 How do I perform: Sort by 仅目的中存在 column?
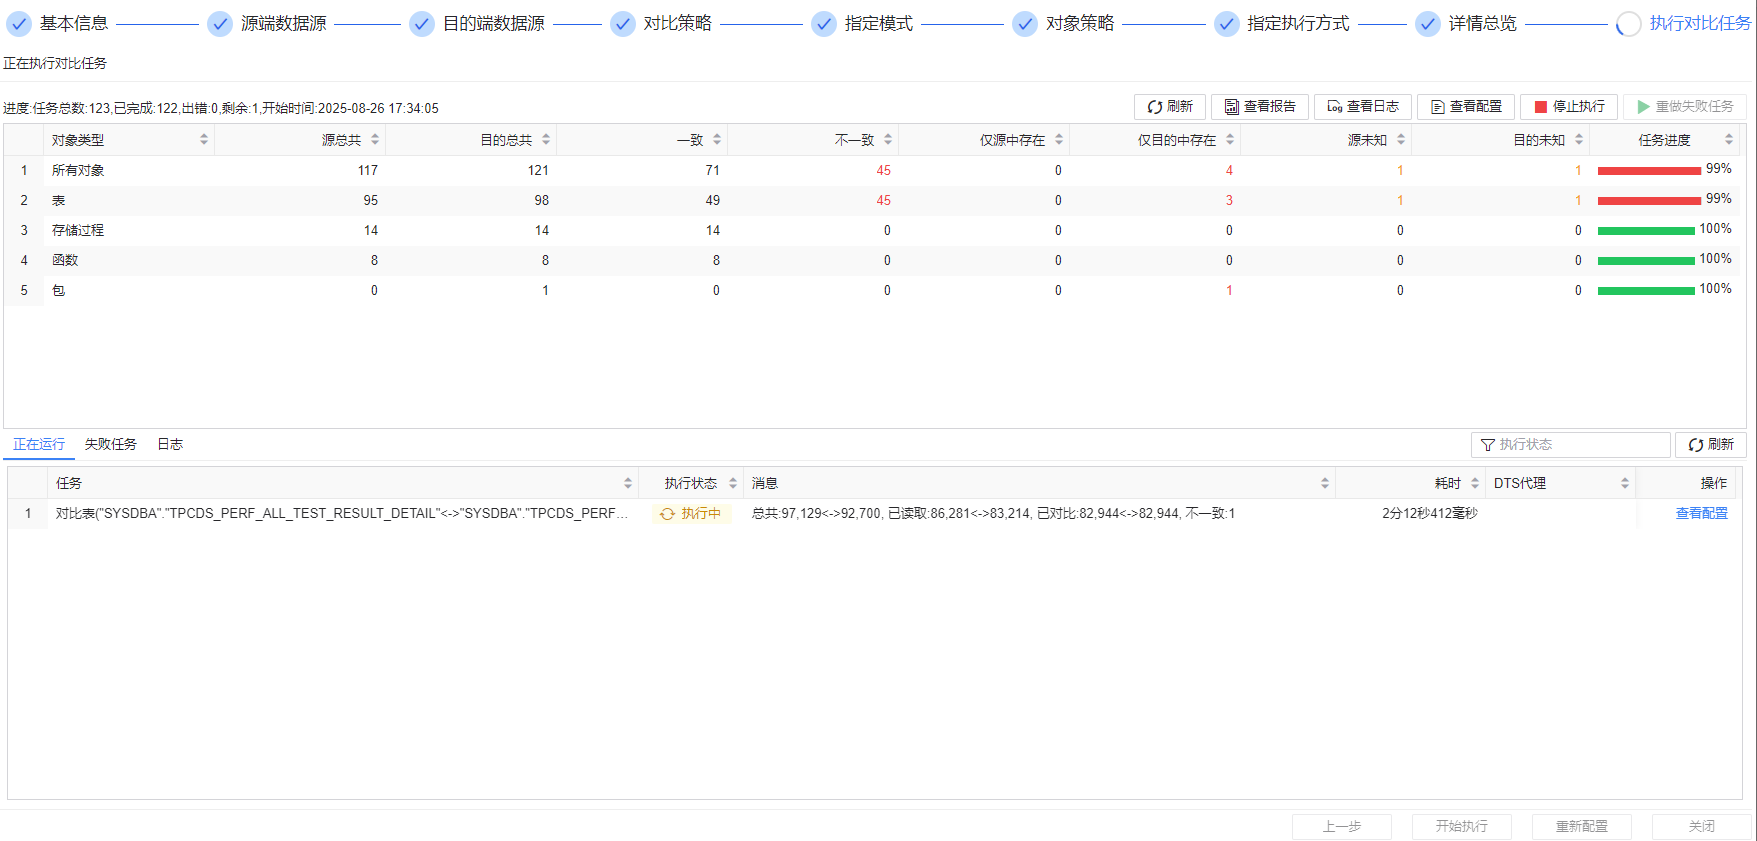[1230, 140]
